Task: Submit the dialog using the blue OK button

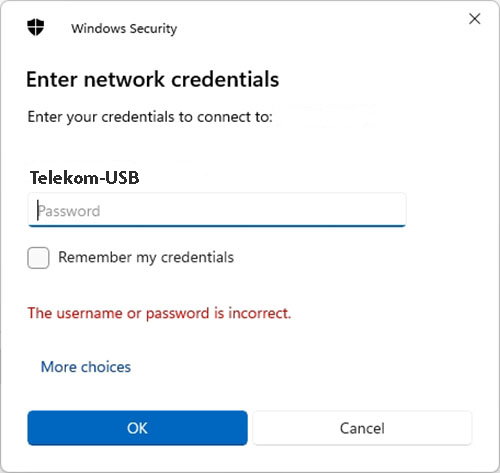Action: 137,428
